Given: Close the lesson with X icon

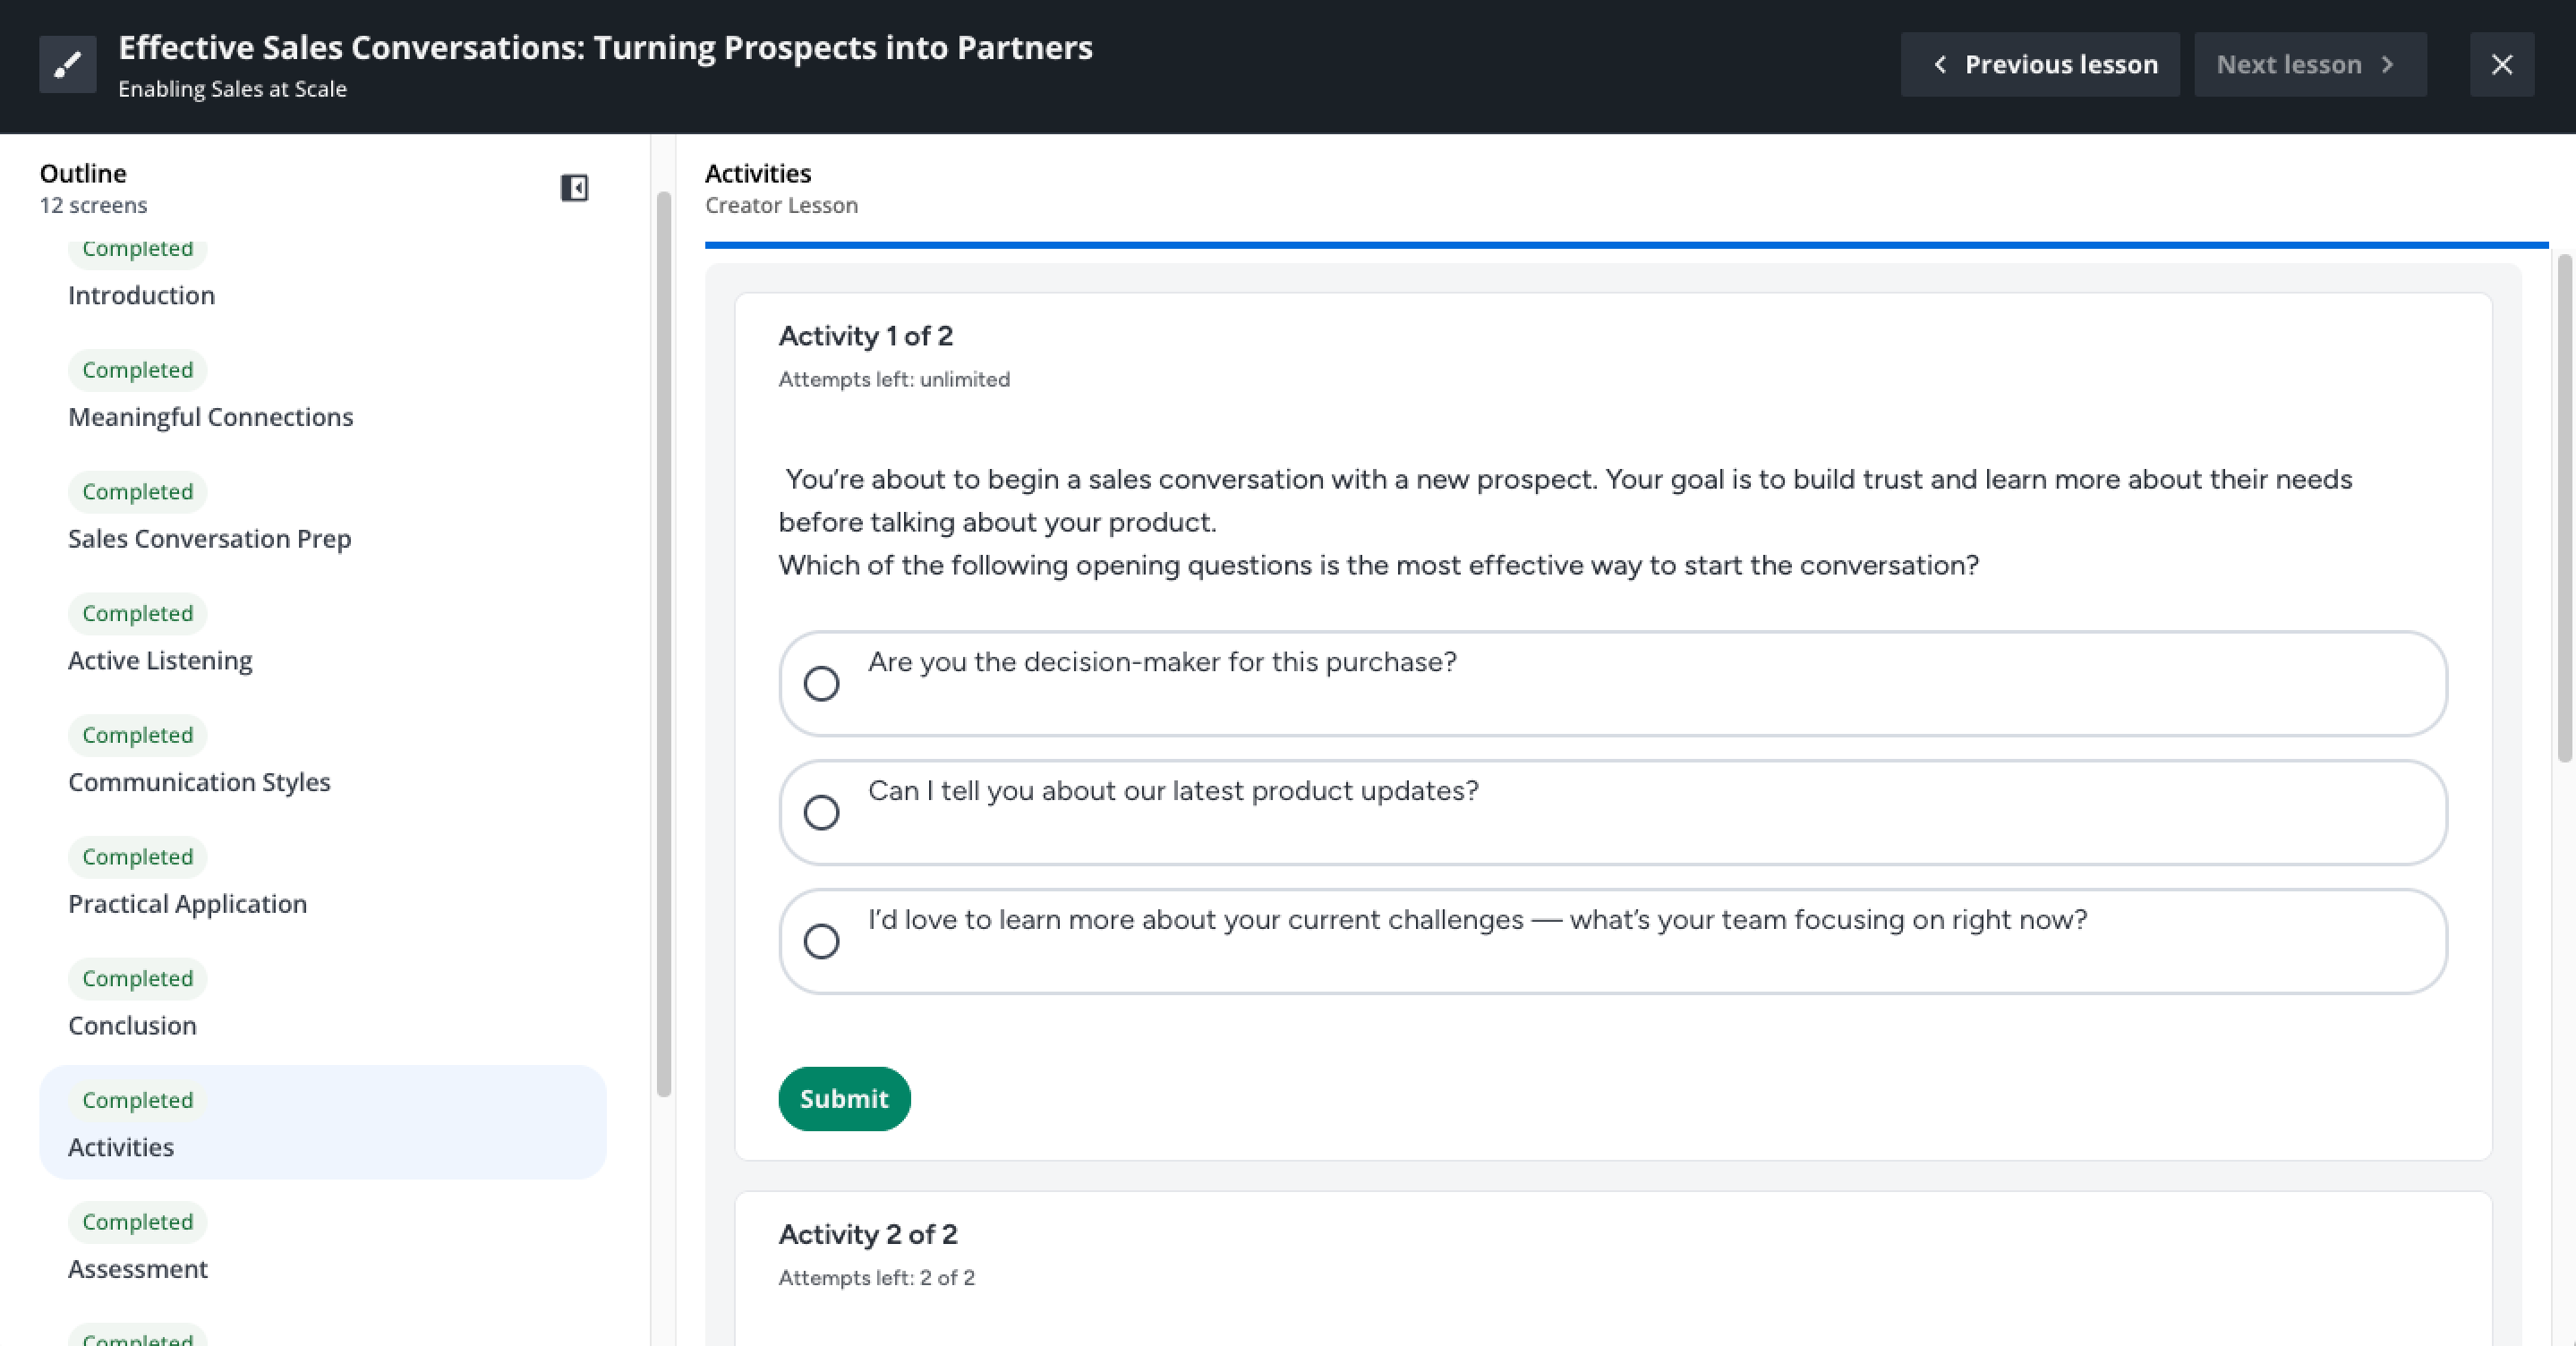Looking at the screenshot, I should (x=2501, y=65).
